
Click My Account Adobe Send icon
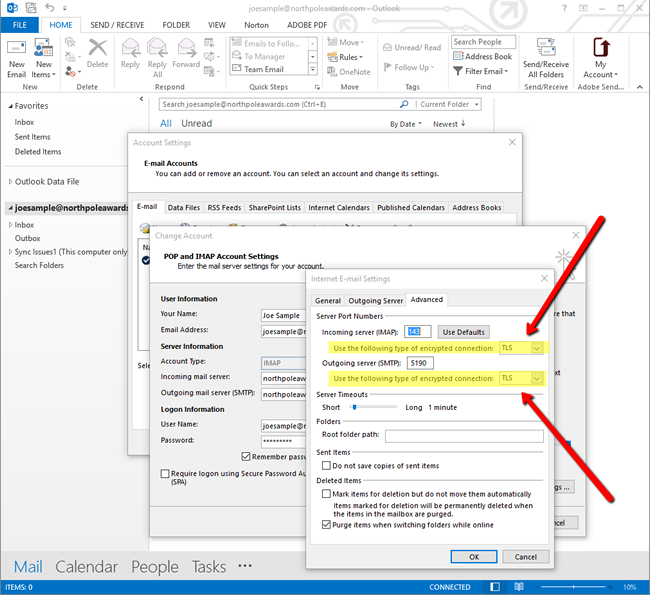pyautogui.click(x=601, y=47)
